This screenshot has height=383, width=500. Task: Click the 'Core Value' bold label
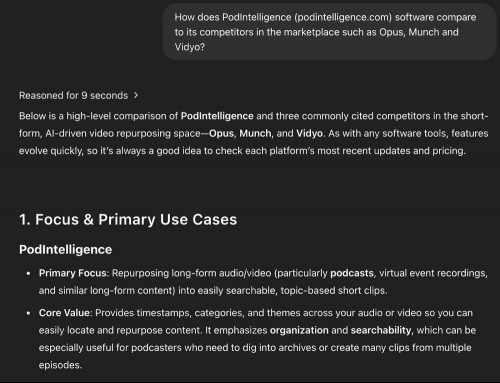[64, 313]
